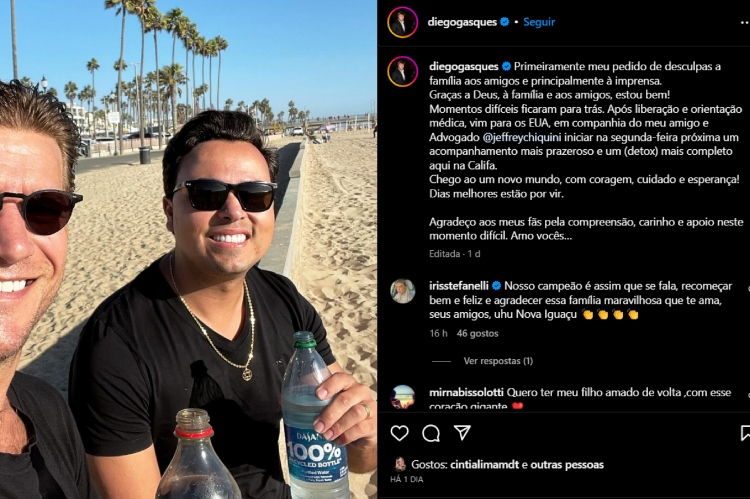750x499 pixels.
Task: Click the small avatar beside Gostos
Action: tap(400, 464)
